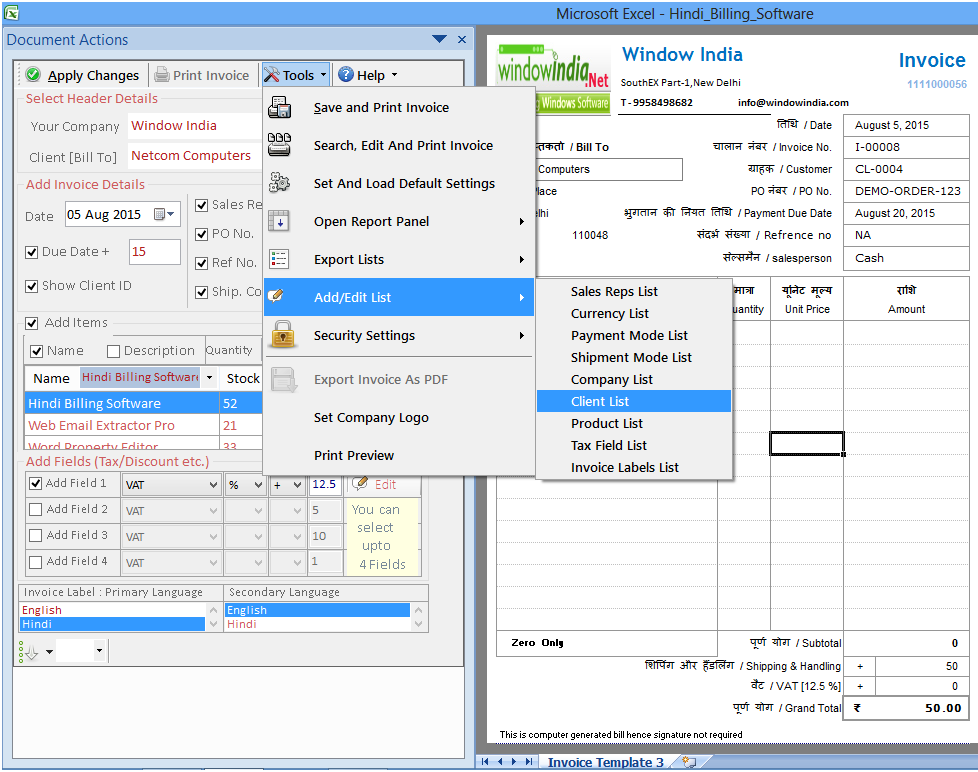
Task: Open the Add Field 1 plus sign dropdown
Action: [298, 485]
